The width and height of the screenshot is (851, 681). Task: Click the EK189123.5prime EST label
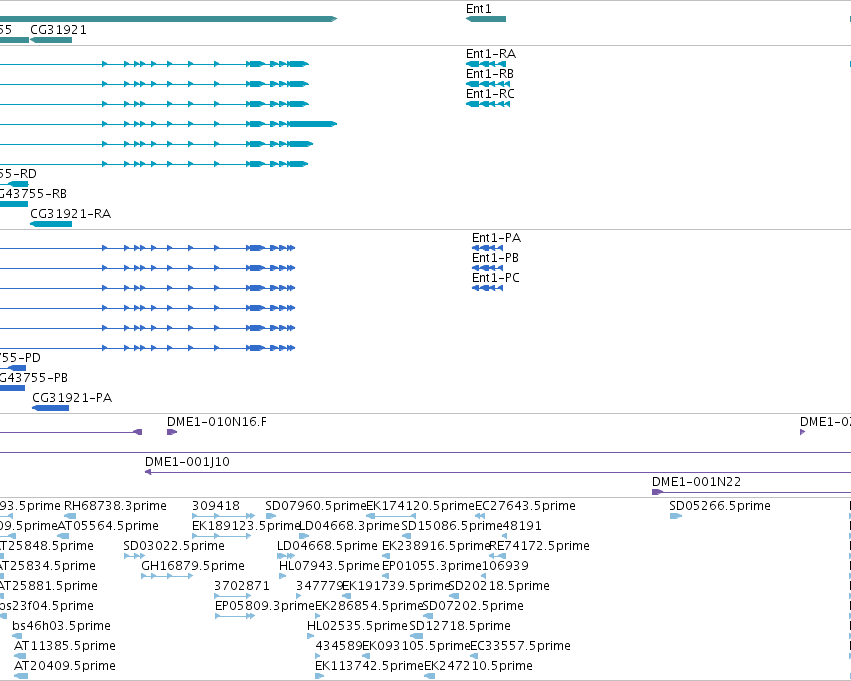(x=246, y=526)
